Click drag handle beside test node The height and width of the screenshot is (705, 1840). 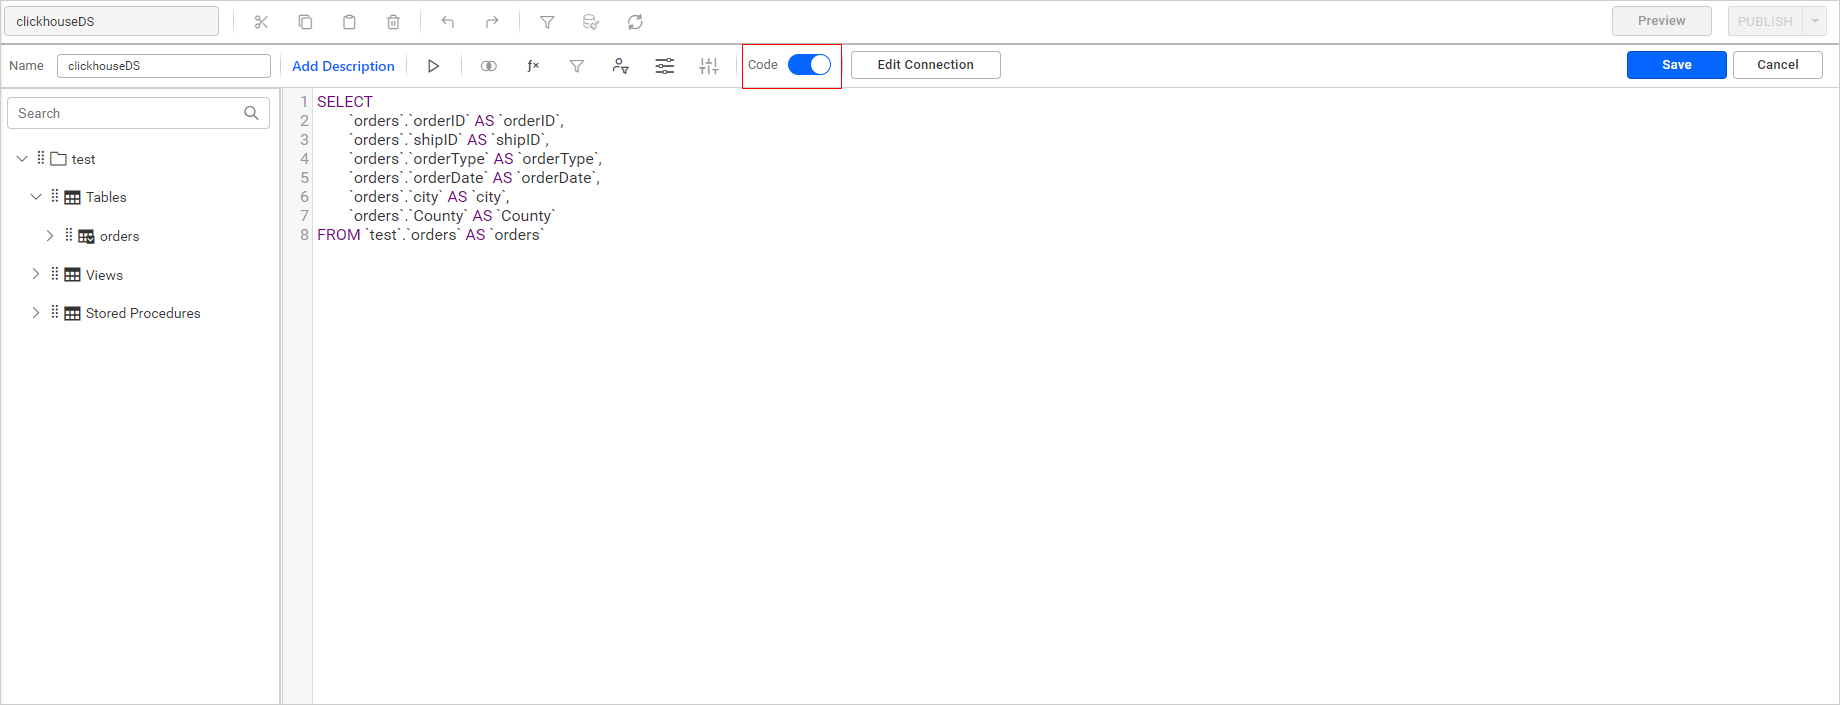(x=40, y=158)
